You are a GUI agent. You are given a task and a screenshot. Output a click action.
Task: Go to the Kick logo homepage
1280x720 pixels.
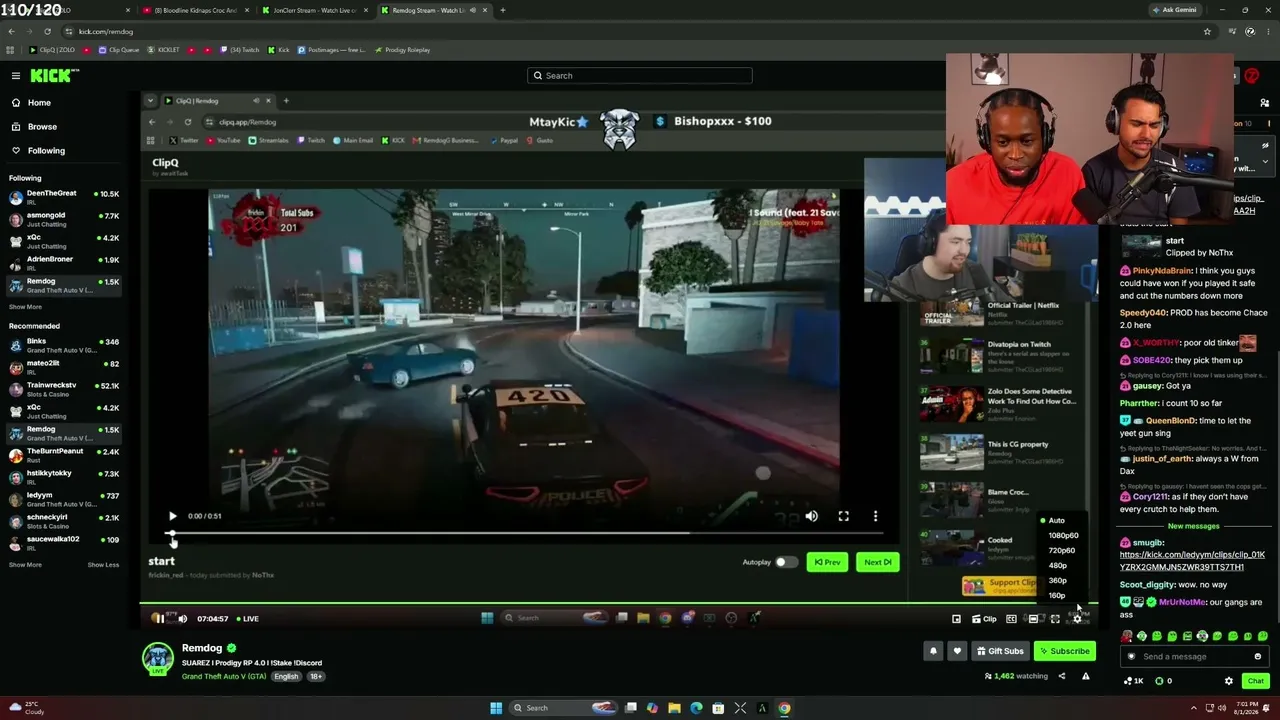pos(54,76)
